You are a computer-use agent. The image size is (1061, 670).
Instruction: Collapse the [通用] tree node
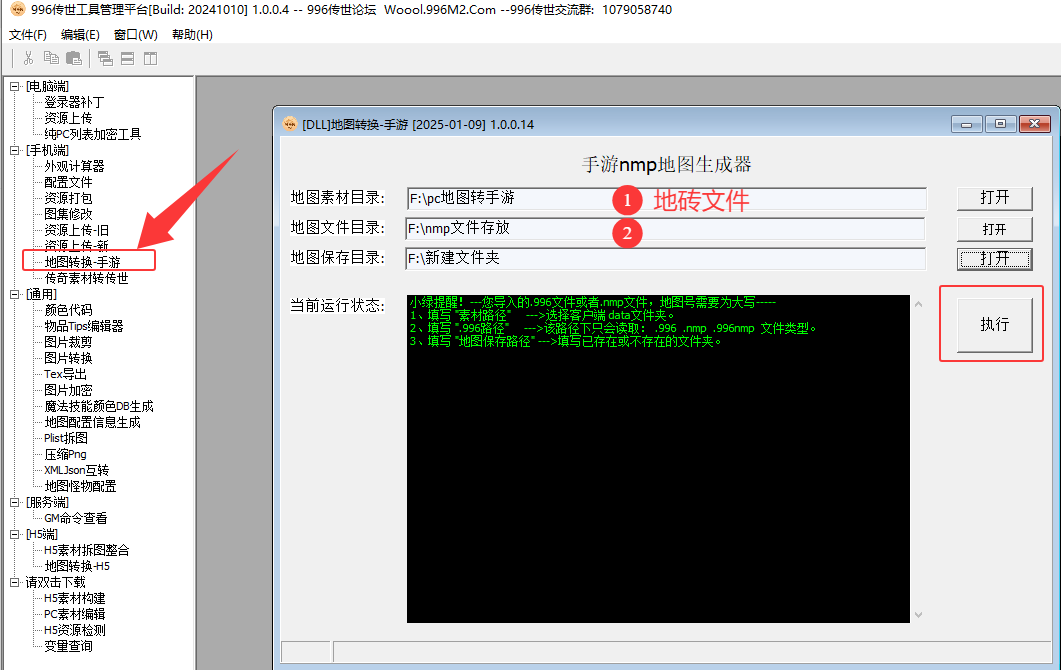pos(15,294)
